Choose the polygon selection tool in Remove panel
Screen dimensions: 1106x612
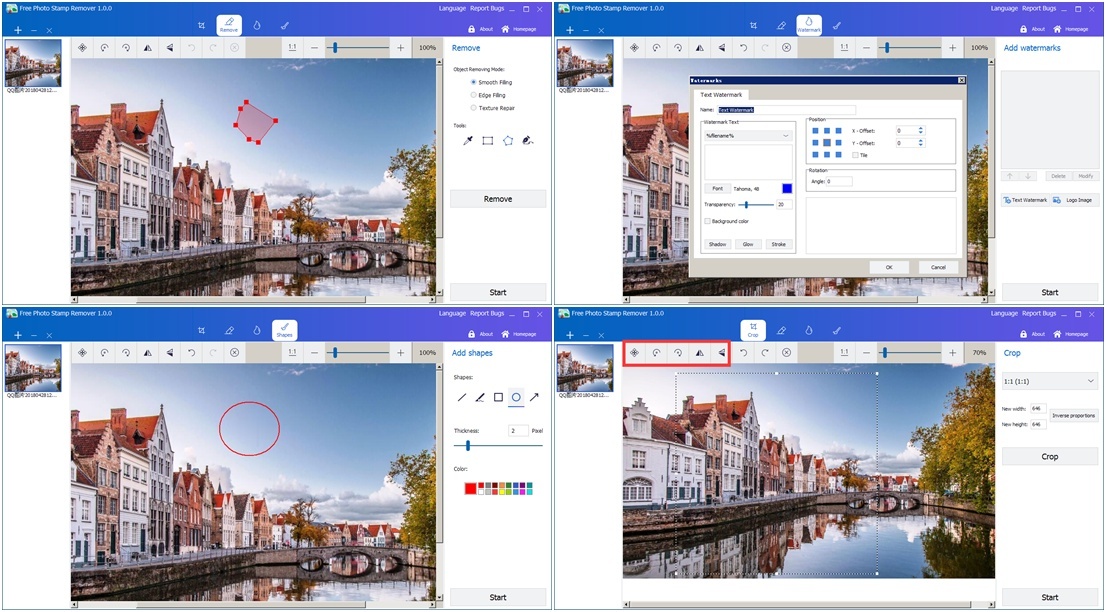click(x=508, y=141)
